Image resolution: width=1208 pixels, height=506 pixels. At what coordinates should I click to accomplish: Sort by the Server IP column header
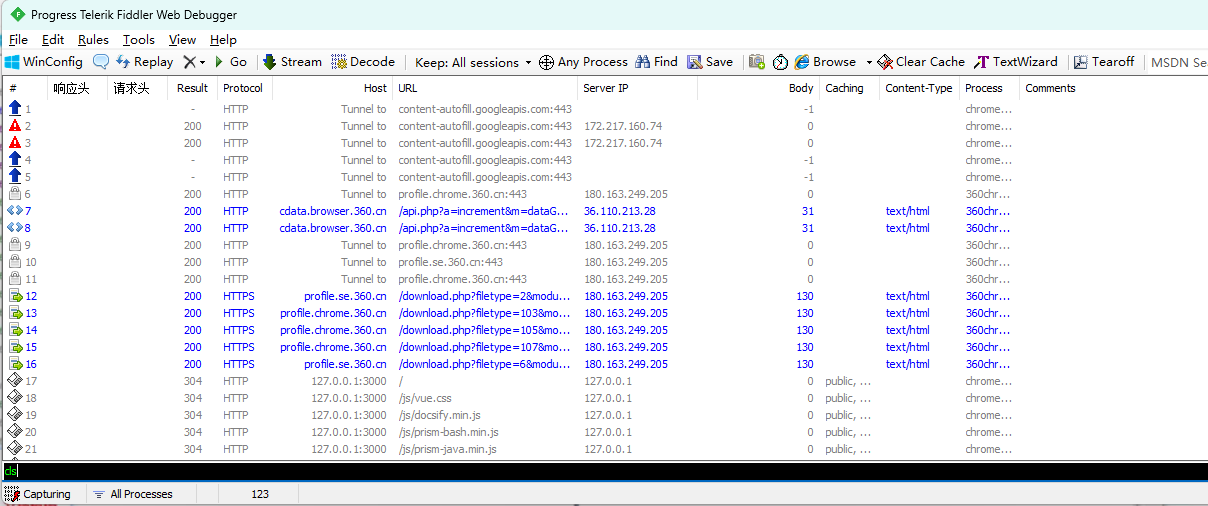pos(637,88)
